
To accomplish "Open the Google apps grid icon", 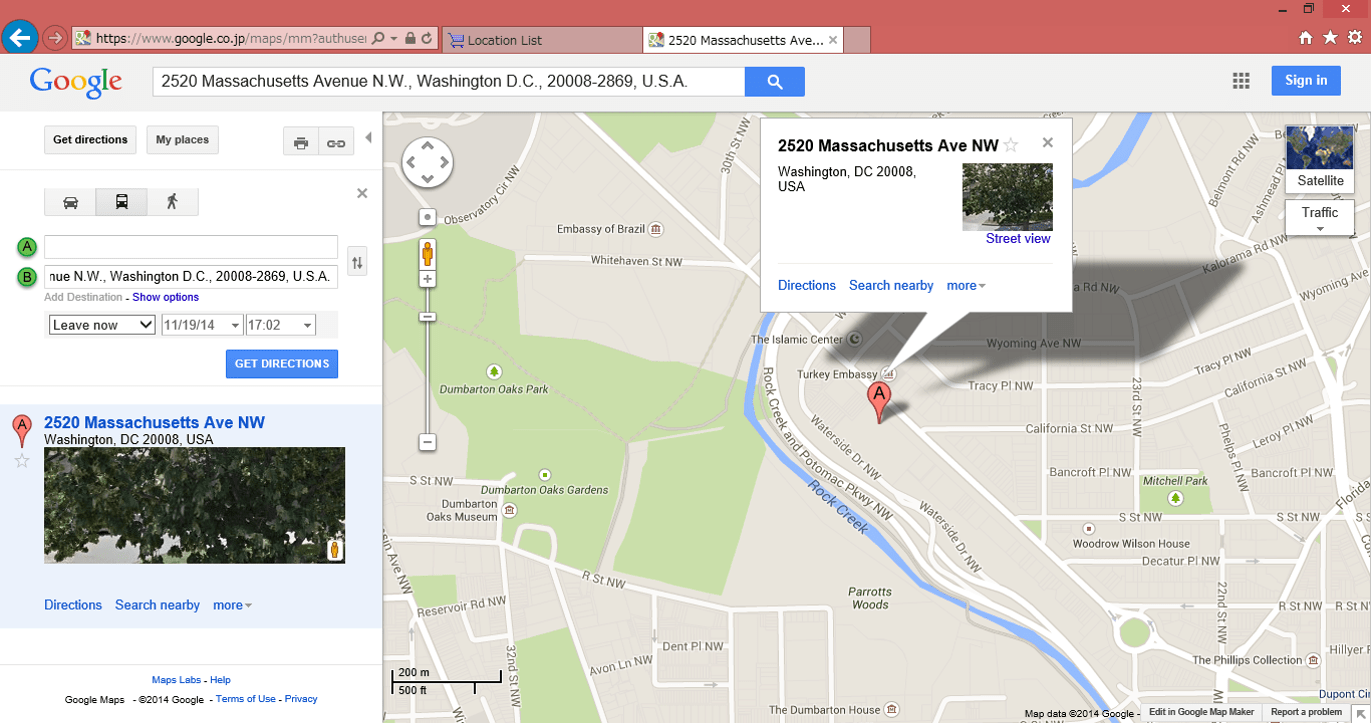I will click(x=1241, y=81).
